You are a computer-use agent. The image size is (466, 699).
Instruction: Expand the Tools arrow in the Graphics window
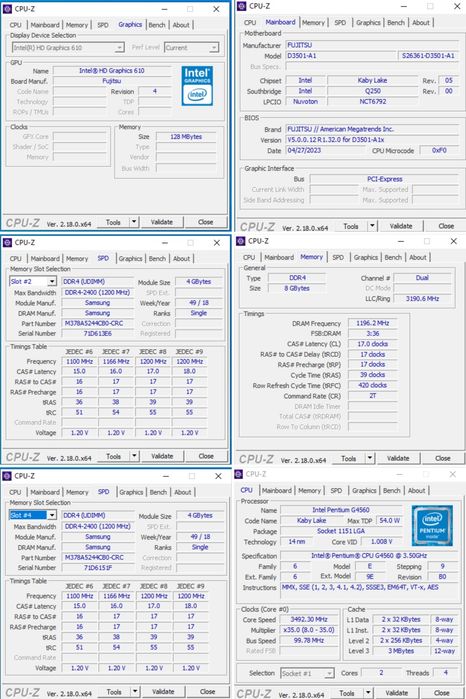point(134,222)
